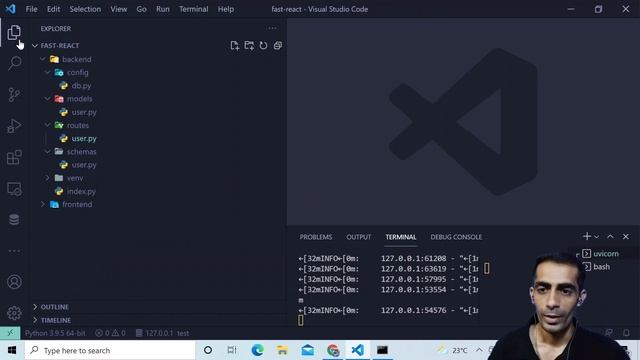
Task: Open the Search view in activity bar
Action: tap(14, 63)
